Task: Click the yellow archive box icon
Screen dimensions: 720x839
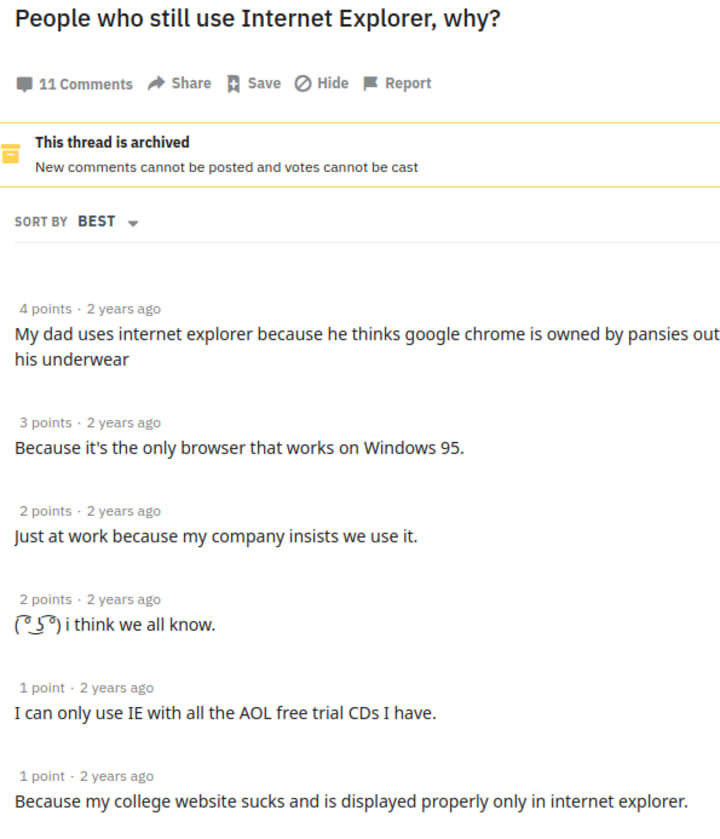Action: click(11, 154)
